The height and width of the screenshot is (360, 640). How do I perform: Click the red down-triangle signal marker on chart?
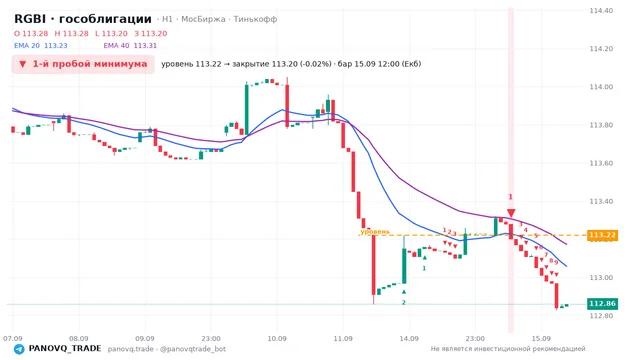(x=511, y=213)
